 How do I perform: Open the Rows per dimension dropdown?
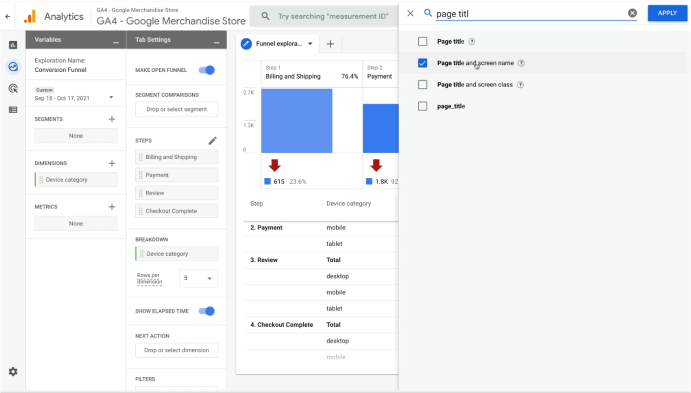[198, 278]
